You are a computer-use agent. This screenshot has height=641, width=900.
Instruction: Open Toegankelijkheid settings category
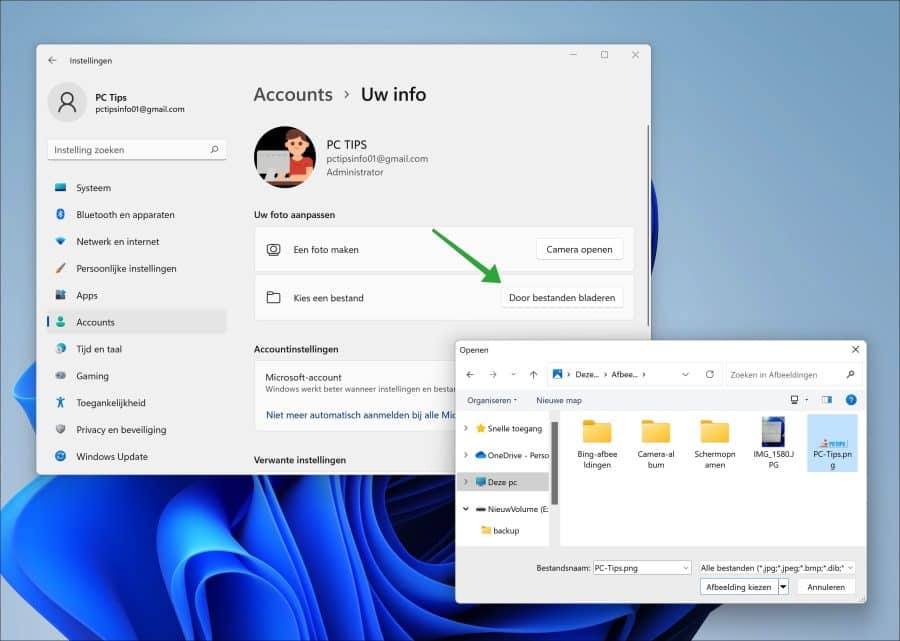pyautogui.click(x=137, y=403)
